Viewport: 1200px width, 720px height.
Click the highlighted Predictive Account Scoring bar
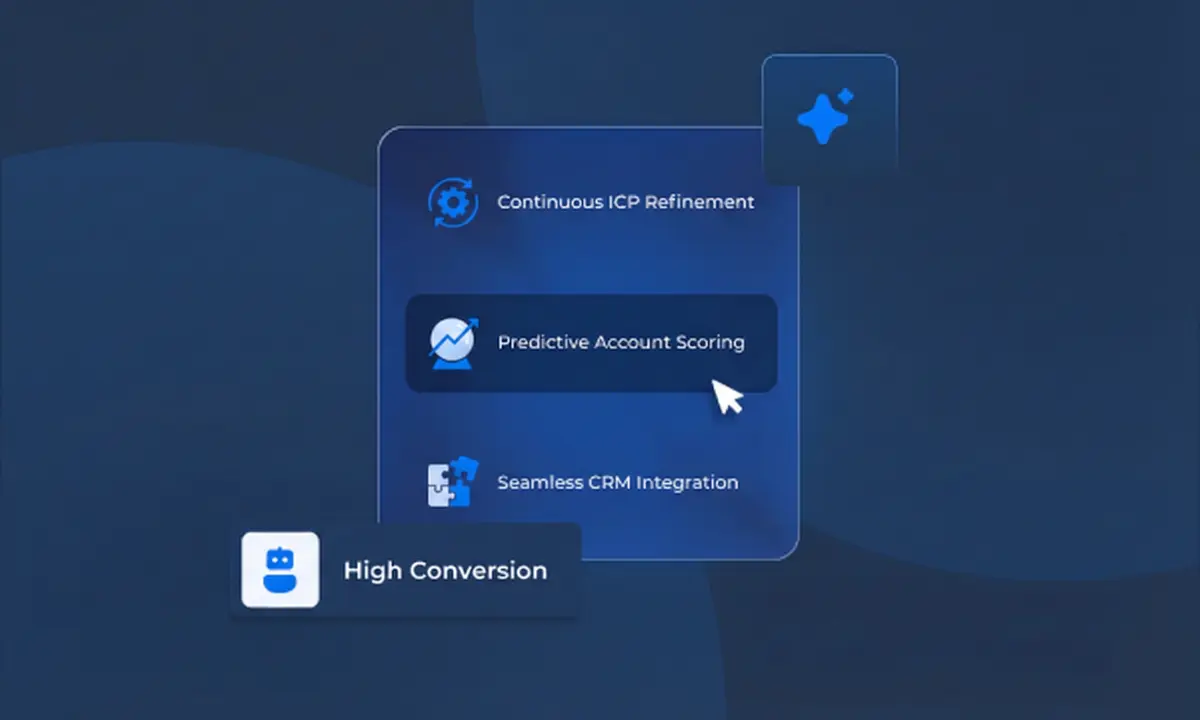coord(590,342)
